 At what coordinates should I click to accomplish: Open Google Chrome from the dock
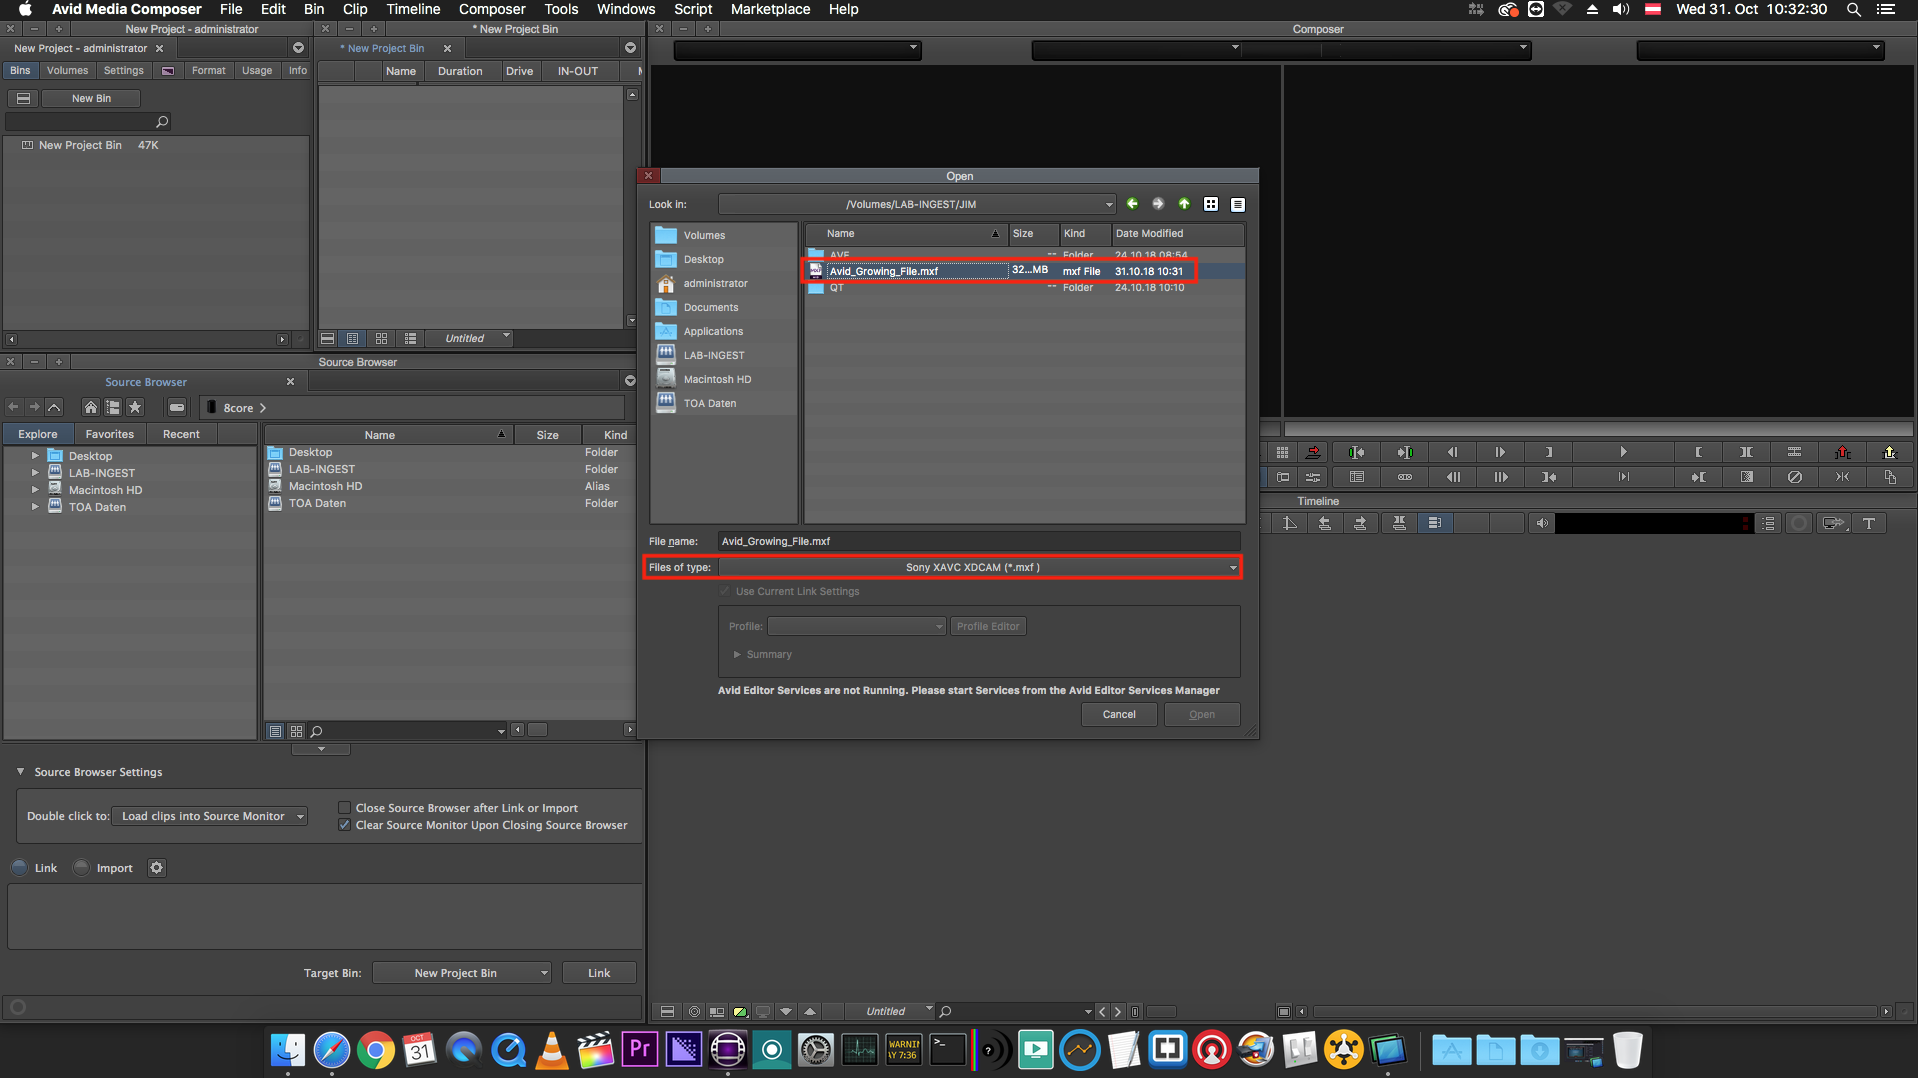(x=376, y=1049)
